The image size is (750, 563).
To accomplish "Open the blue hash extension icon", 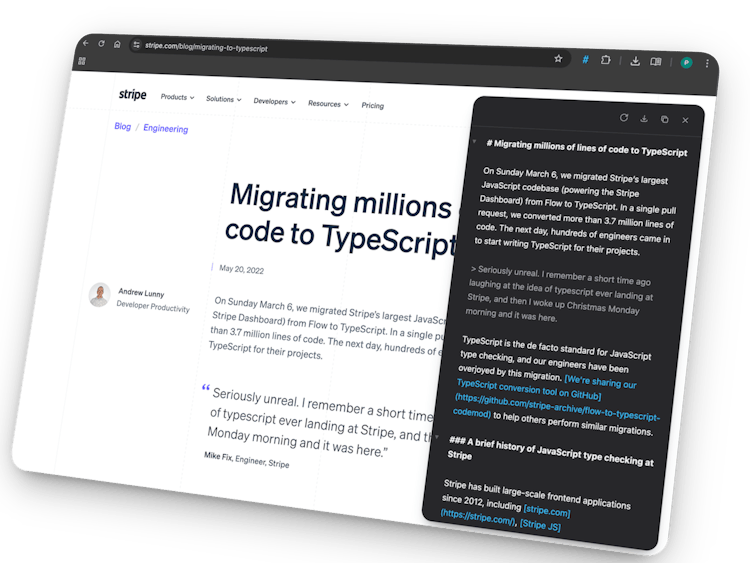I will 585,60.
